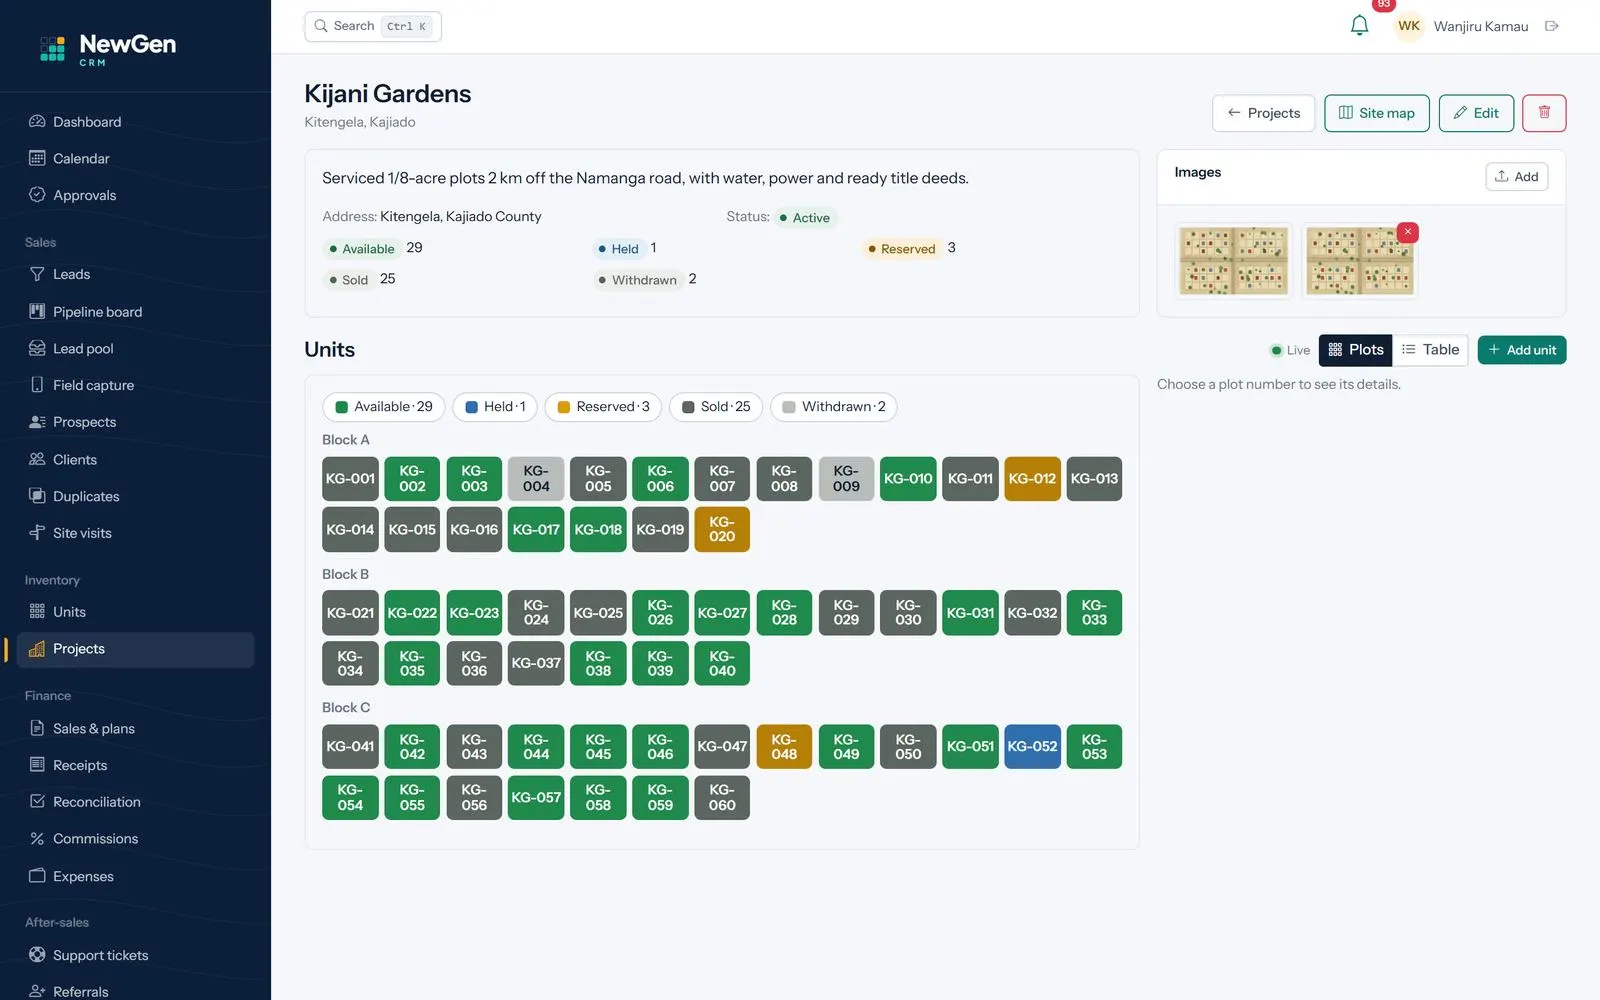Toggle the Withdrawn 2 filter chip
Image resolution: width=1600 pixels, height=1000 pixels.
pyautogui.click(x=834, y=407)
